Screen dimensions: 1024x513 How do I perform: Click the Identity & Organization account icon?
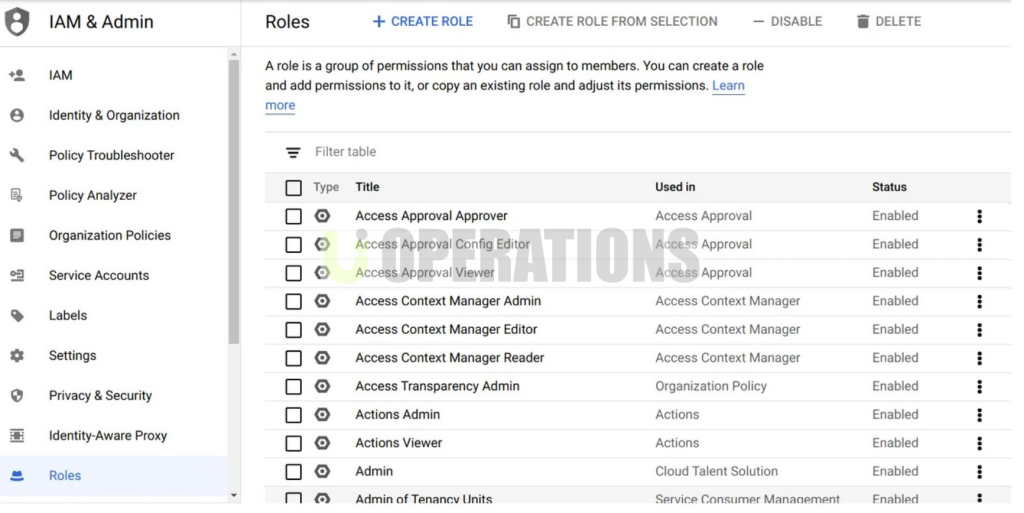tap(17, 116)
